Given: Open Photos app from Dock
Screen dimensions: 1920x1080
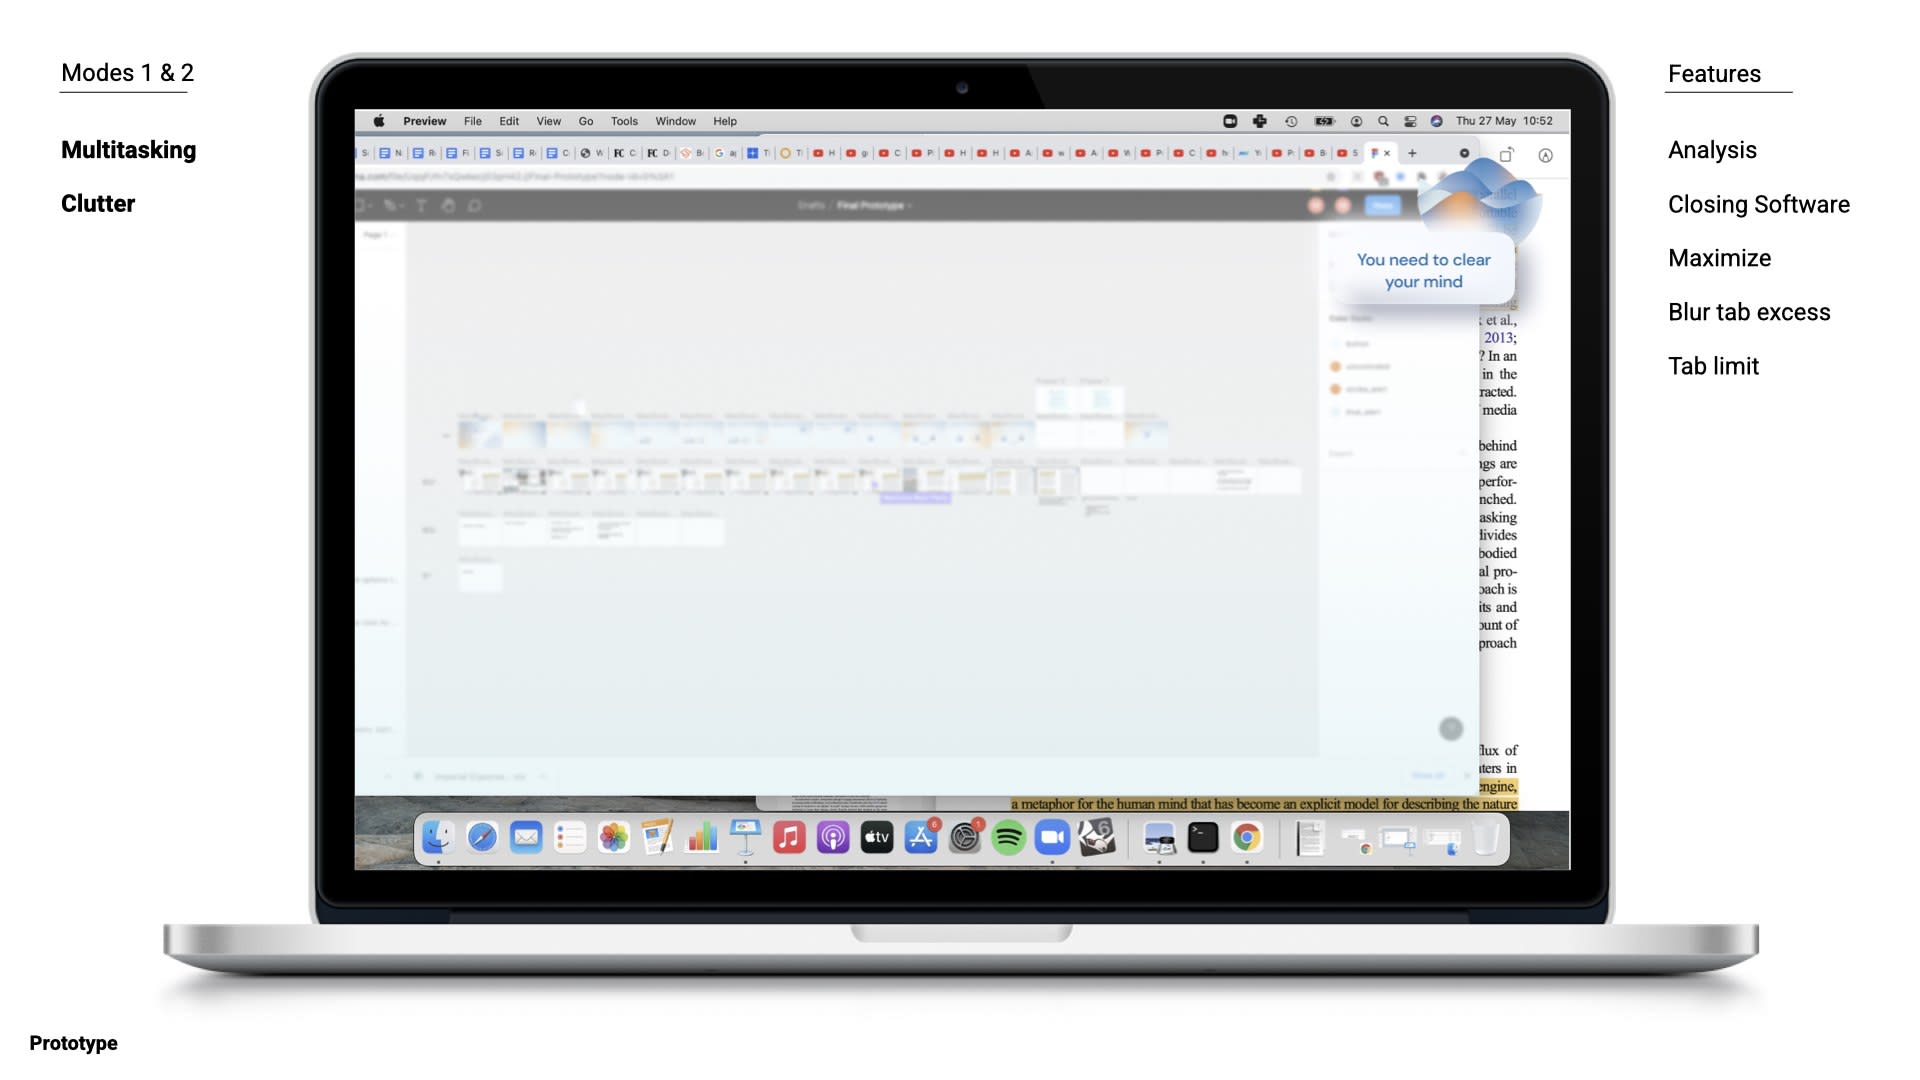Looking at the screenshot, I should 611,839.
